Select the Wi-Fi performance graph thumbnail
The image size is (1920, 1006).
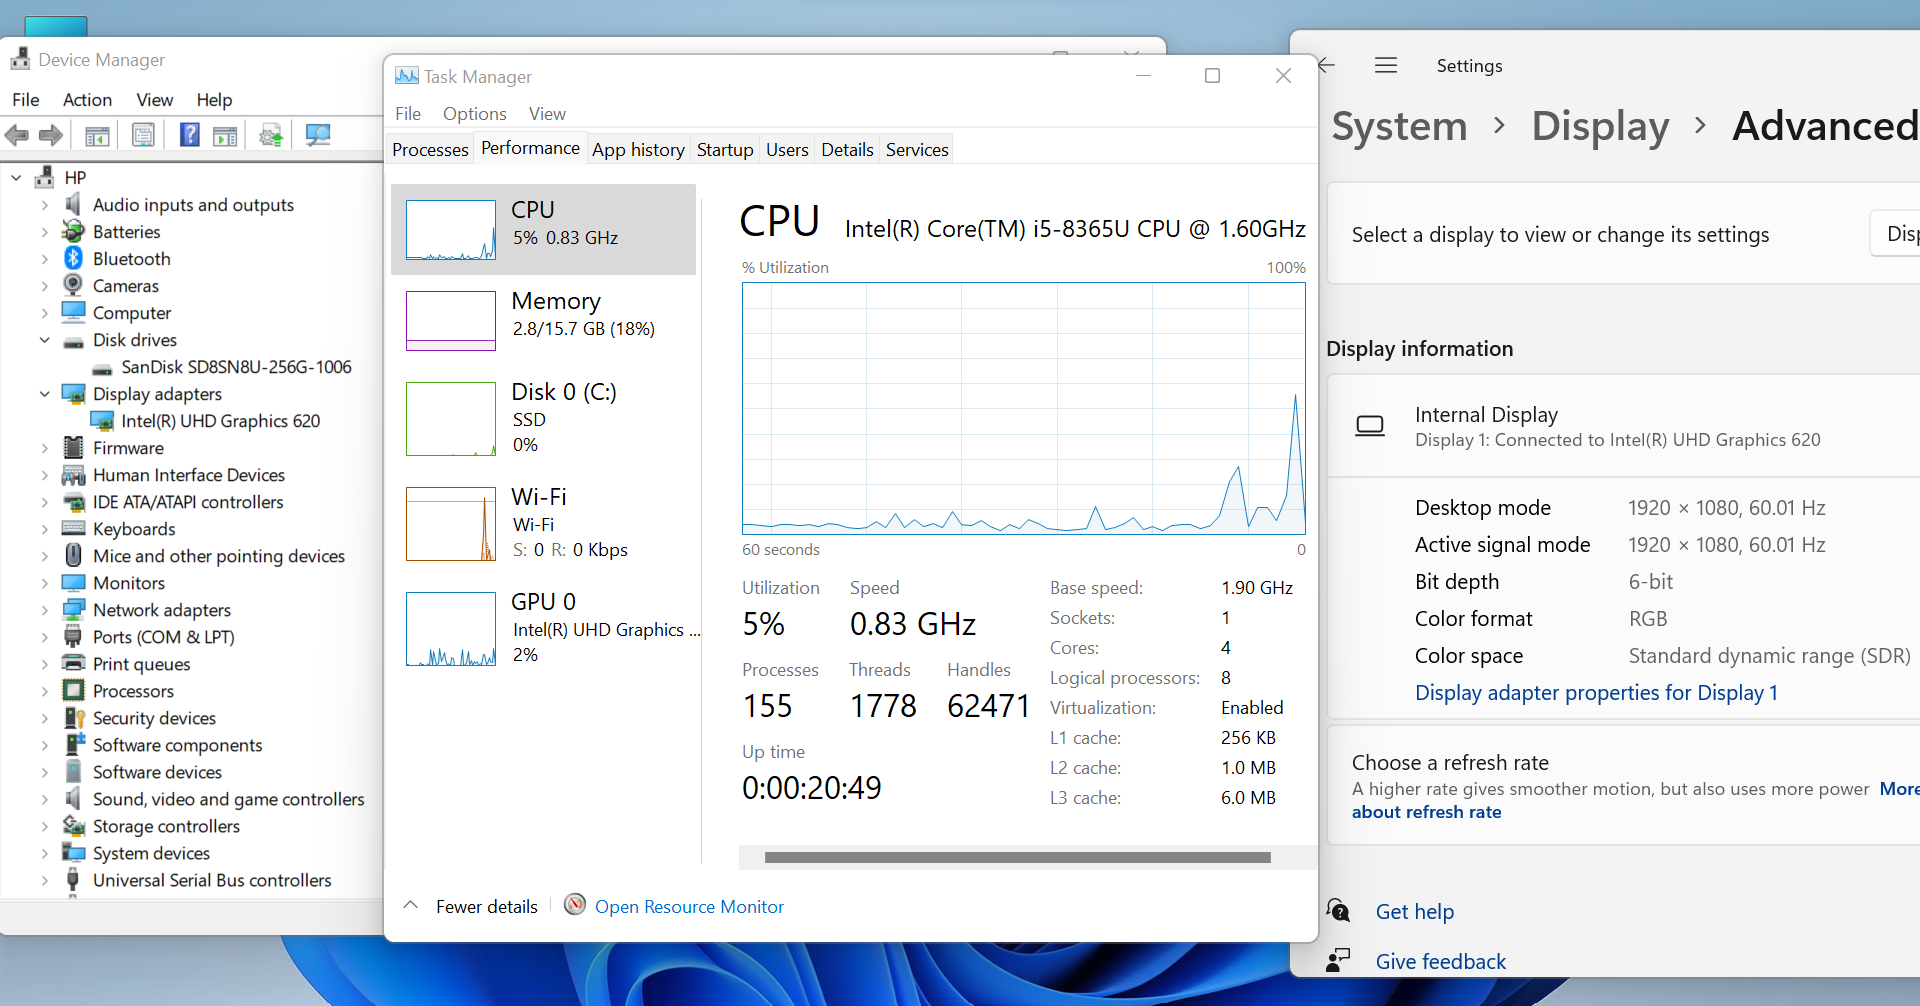coord(451,524)
